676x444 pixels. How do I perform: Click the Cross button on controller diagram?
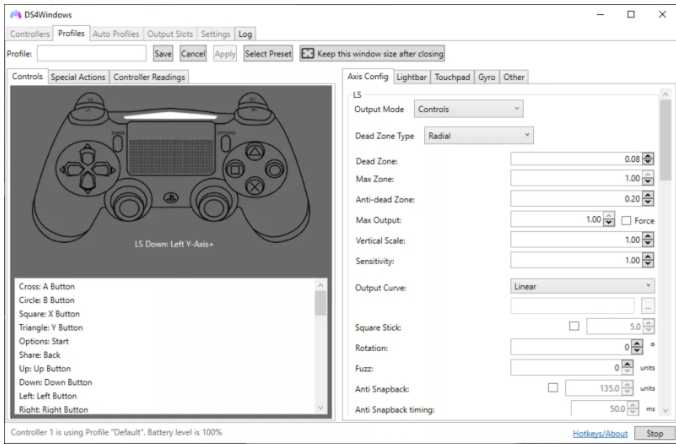click(255, 187)
